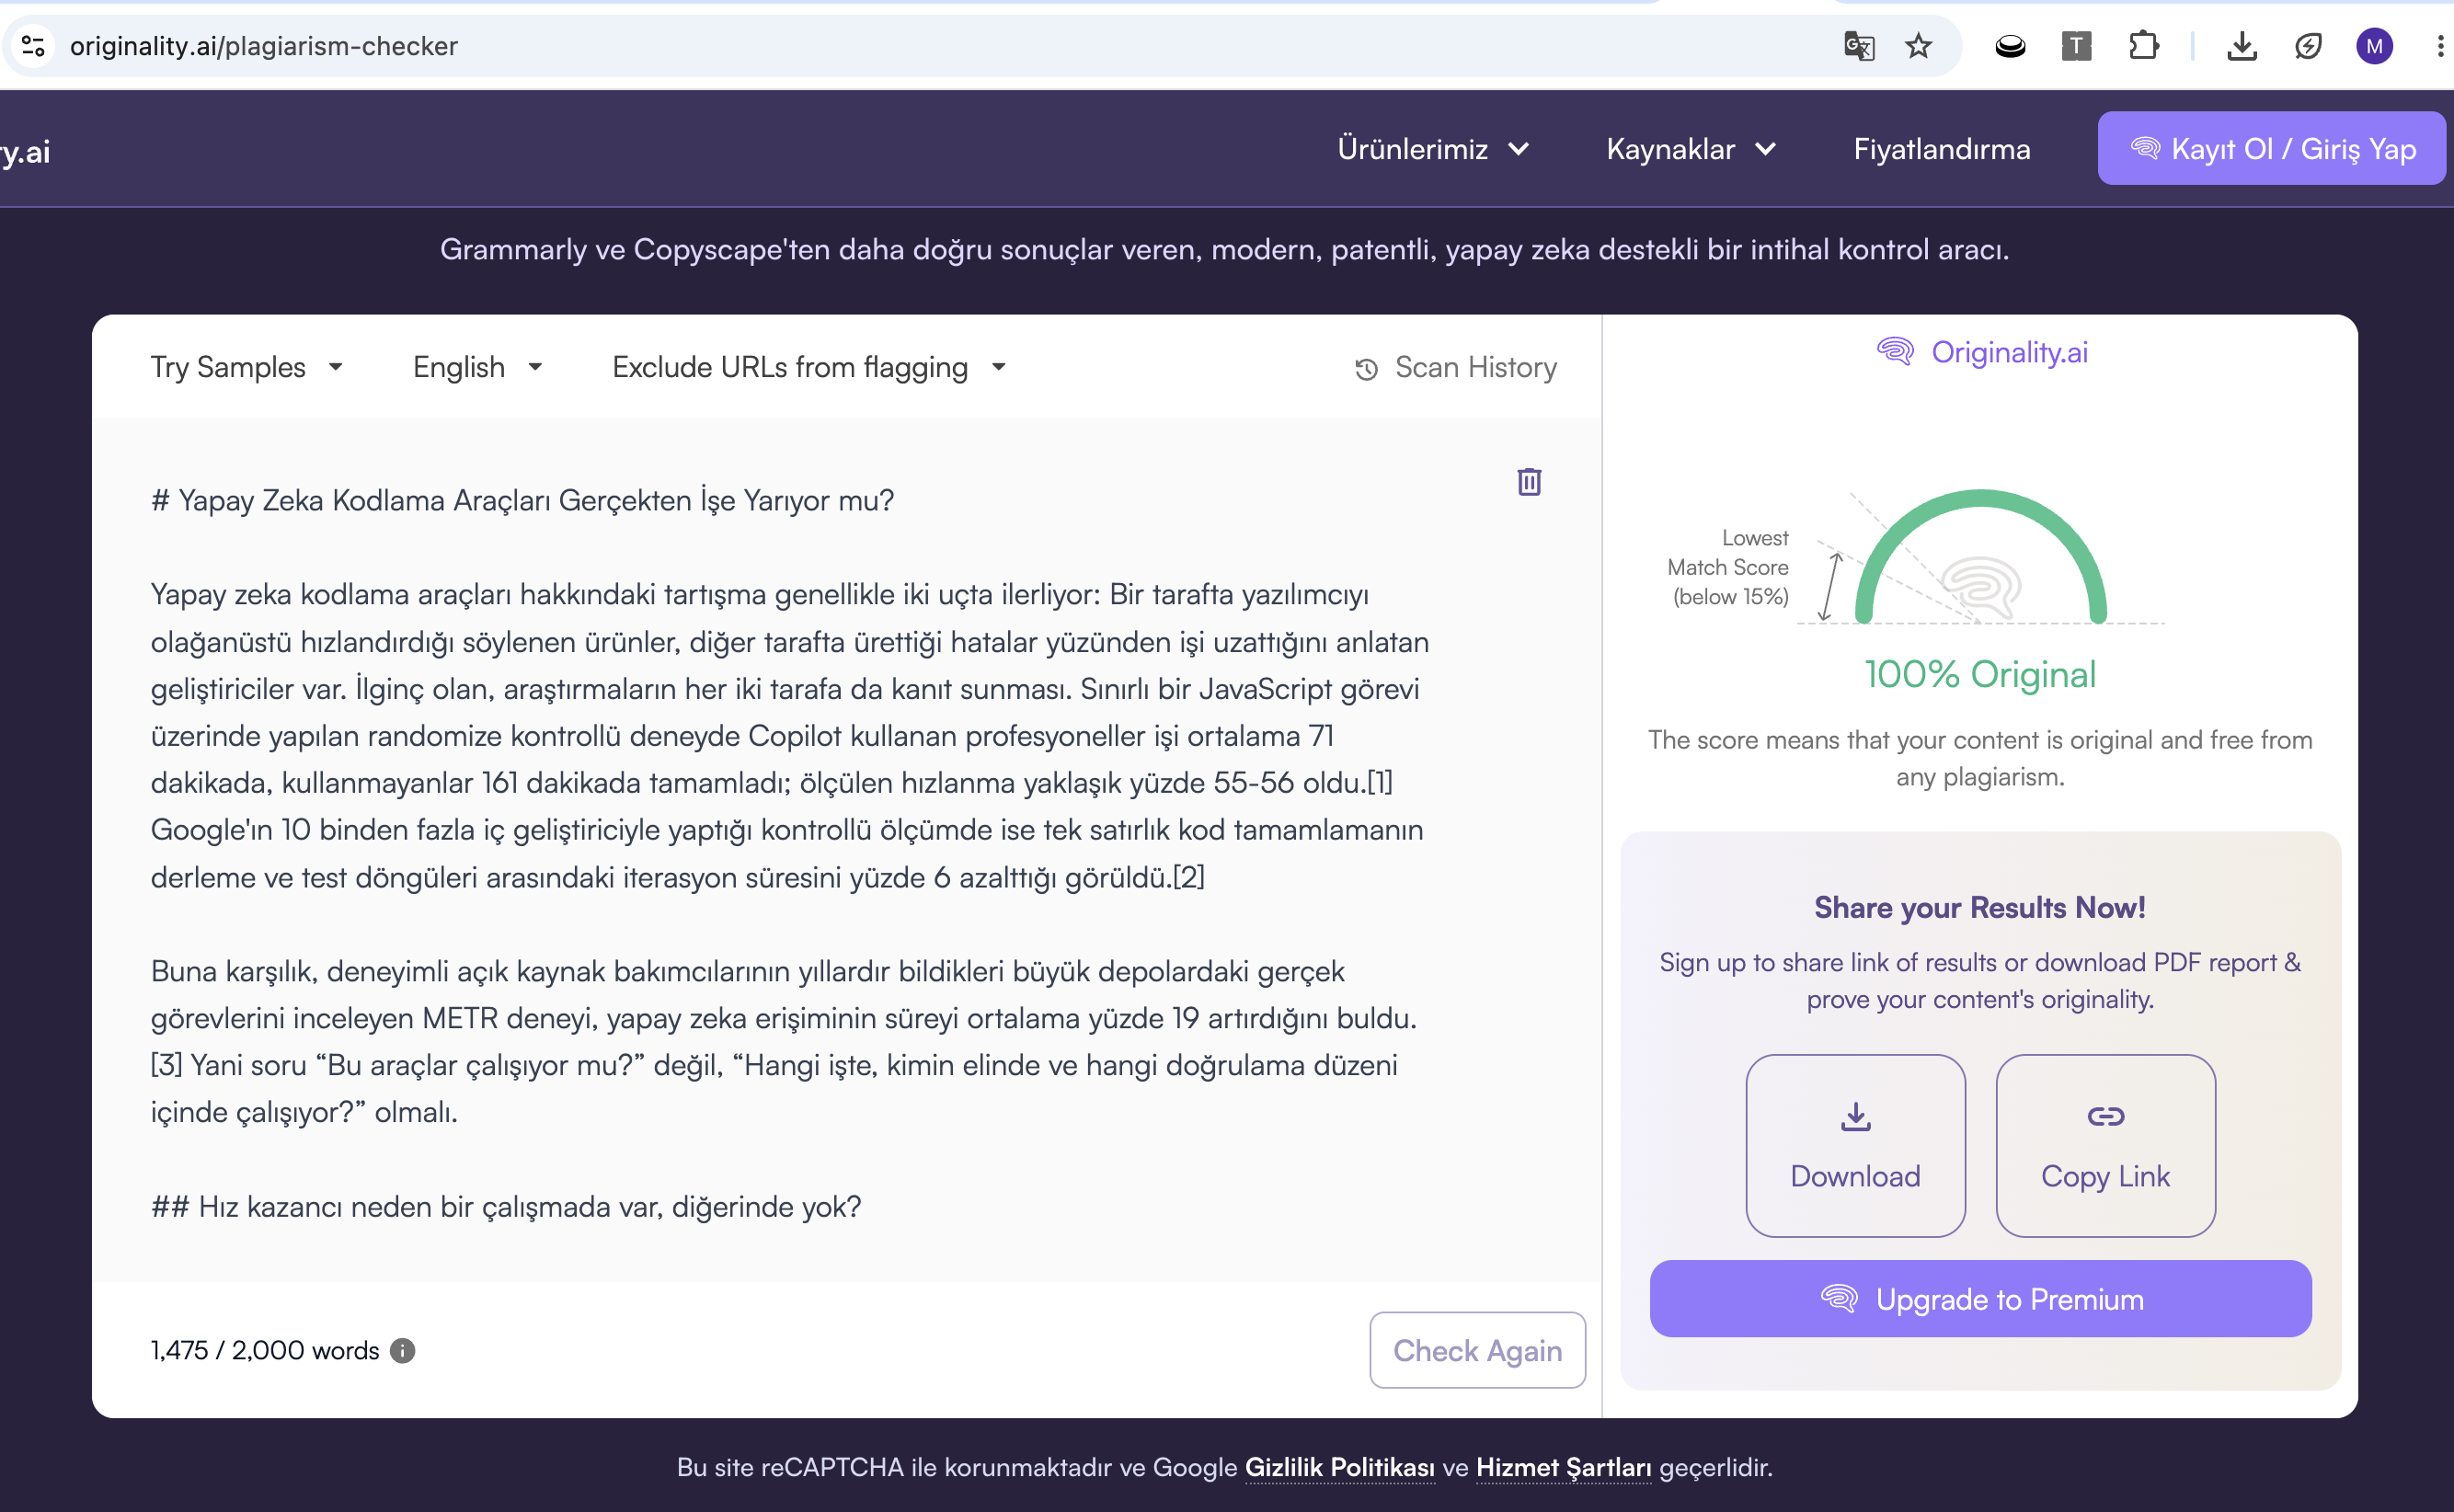
Task: Click the download arrow icon in share card
Action: (x=1856, y=1116)
